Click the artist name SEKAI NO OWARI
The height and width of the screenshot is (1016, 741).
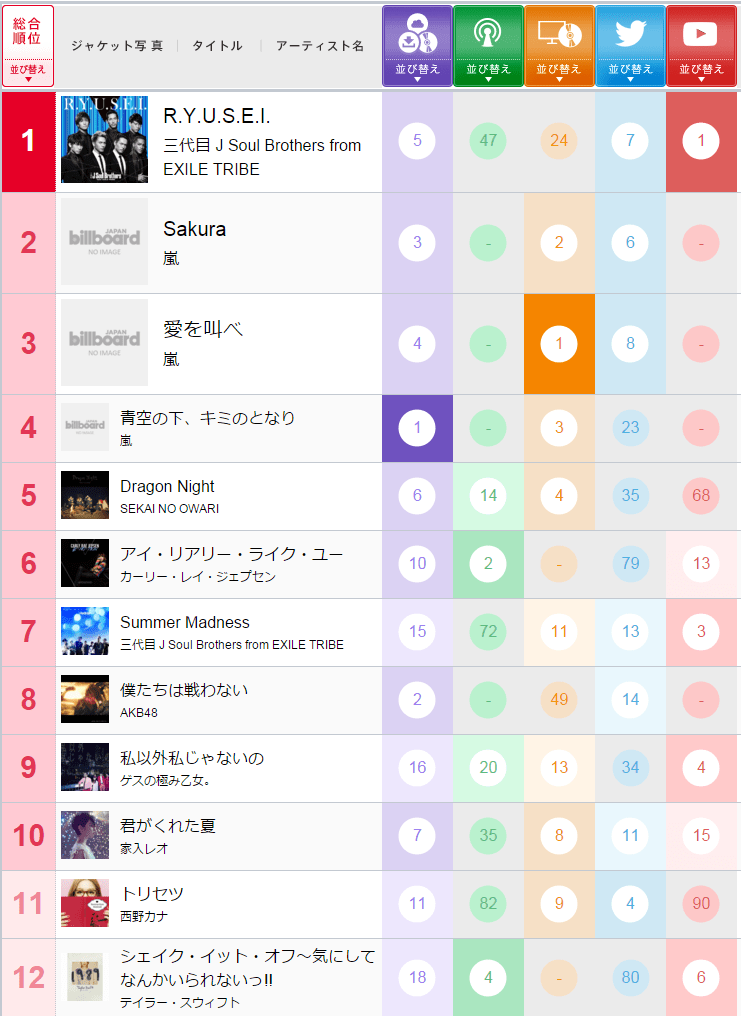click(x=169, y=508)
